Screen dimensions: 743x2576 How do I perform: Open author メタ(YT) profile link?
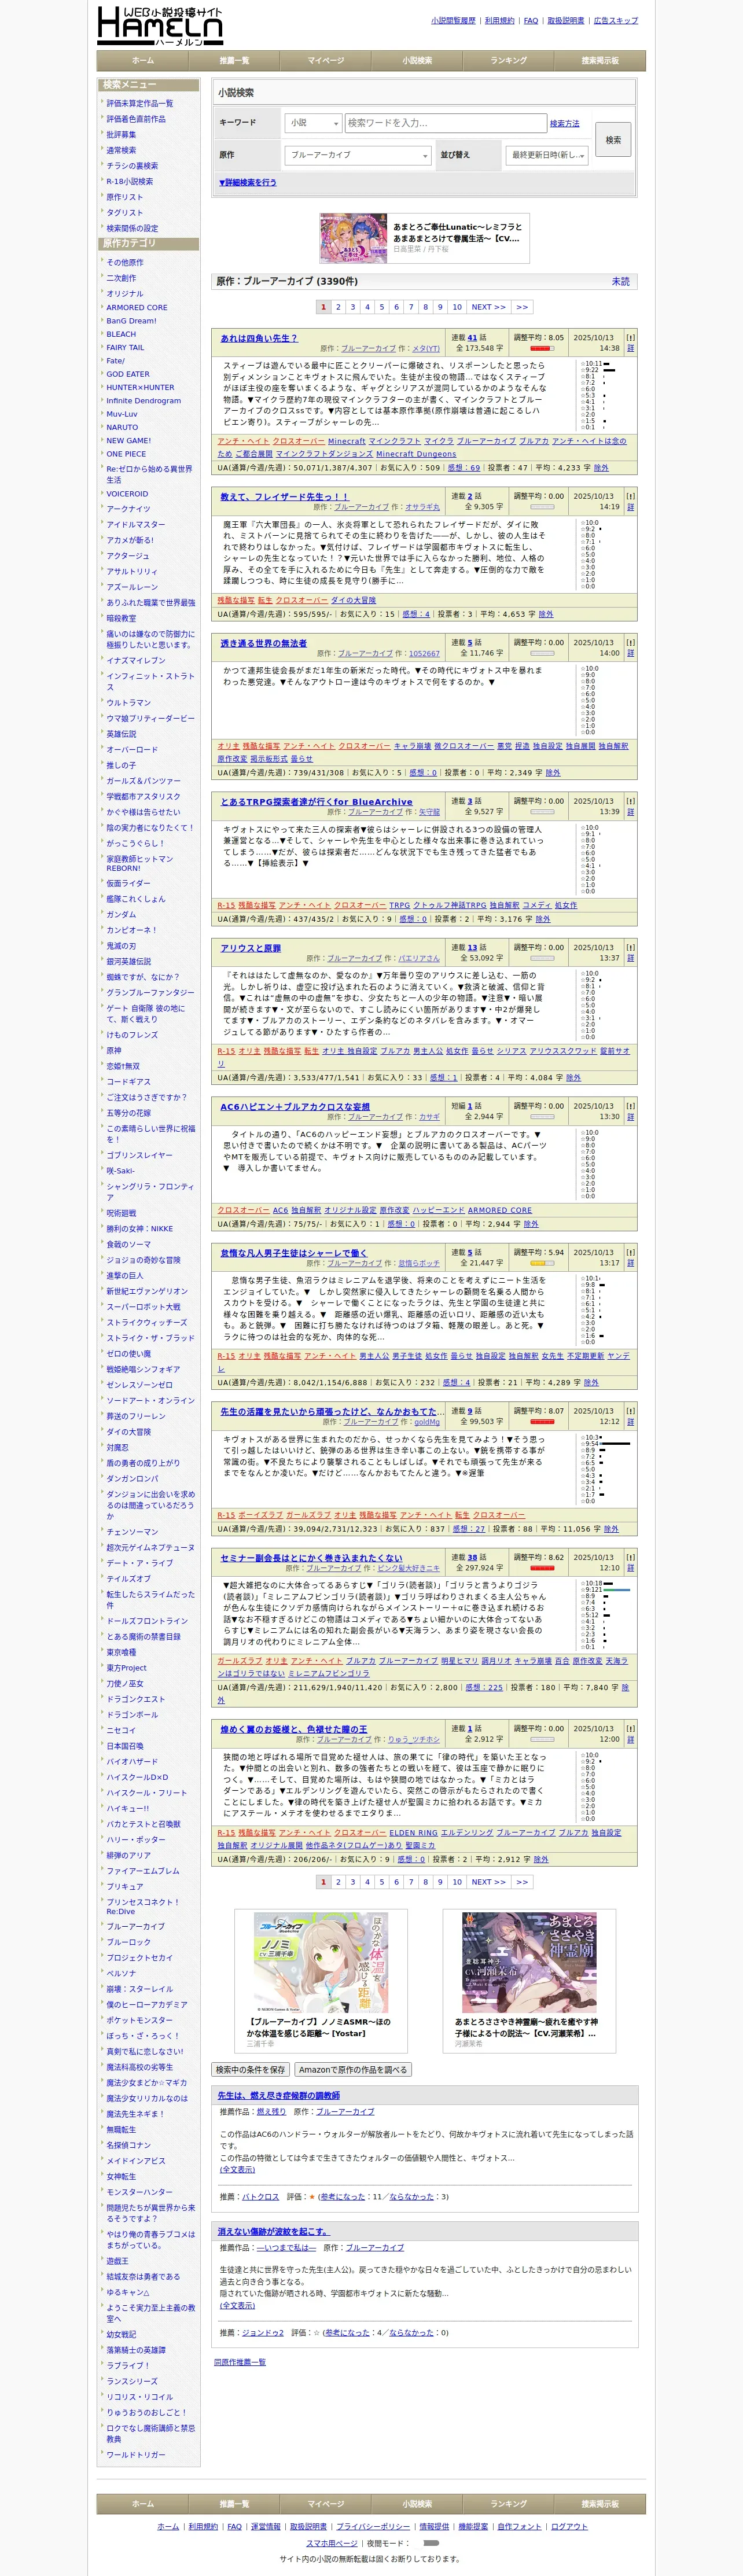[x=426, y=349]
